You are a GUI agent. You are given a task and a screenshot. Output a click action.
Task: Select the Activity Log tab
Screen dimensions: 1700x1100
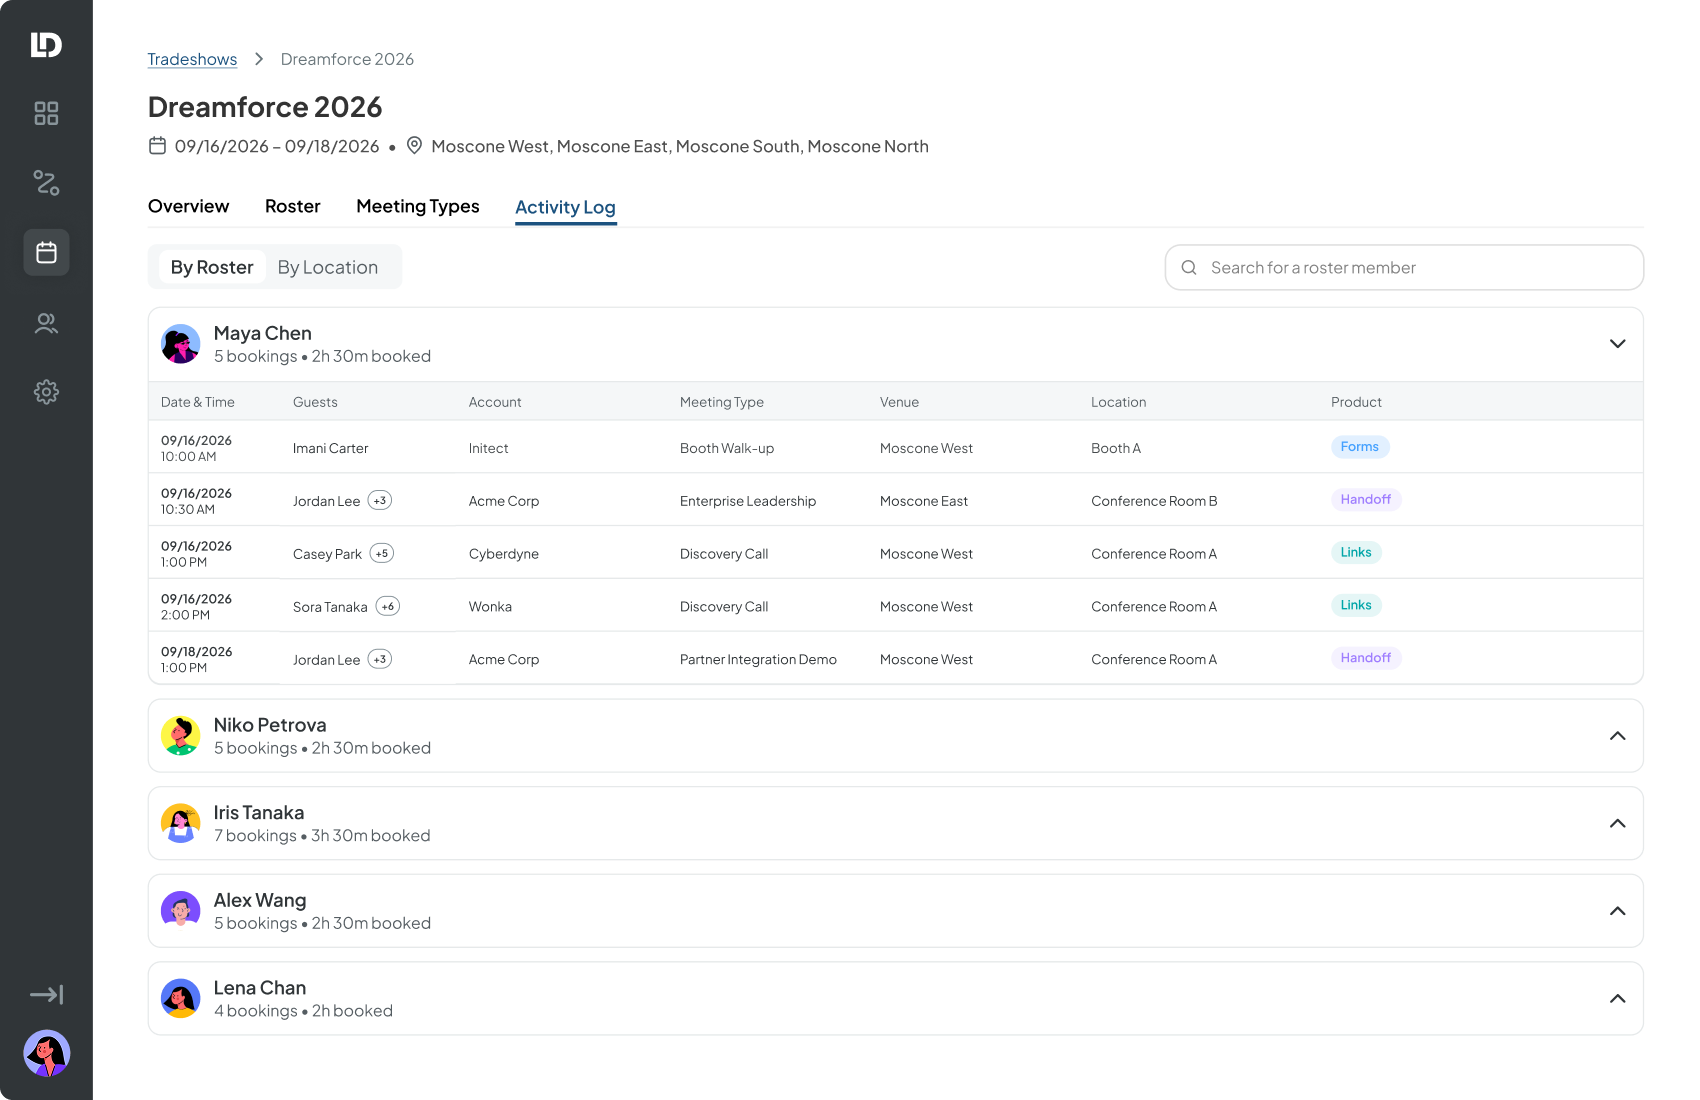pyautogui.click(x=565, y=207)
